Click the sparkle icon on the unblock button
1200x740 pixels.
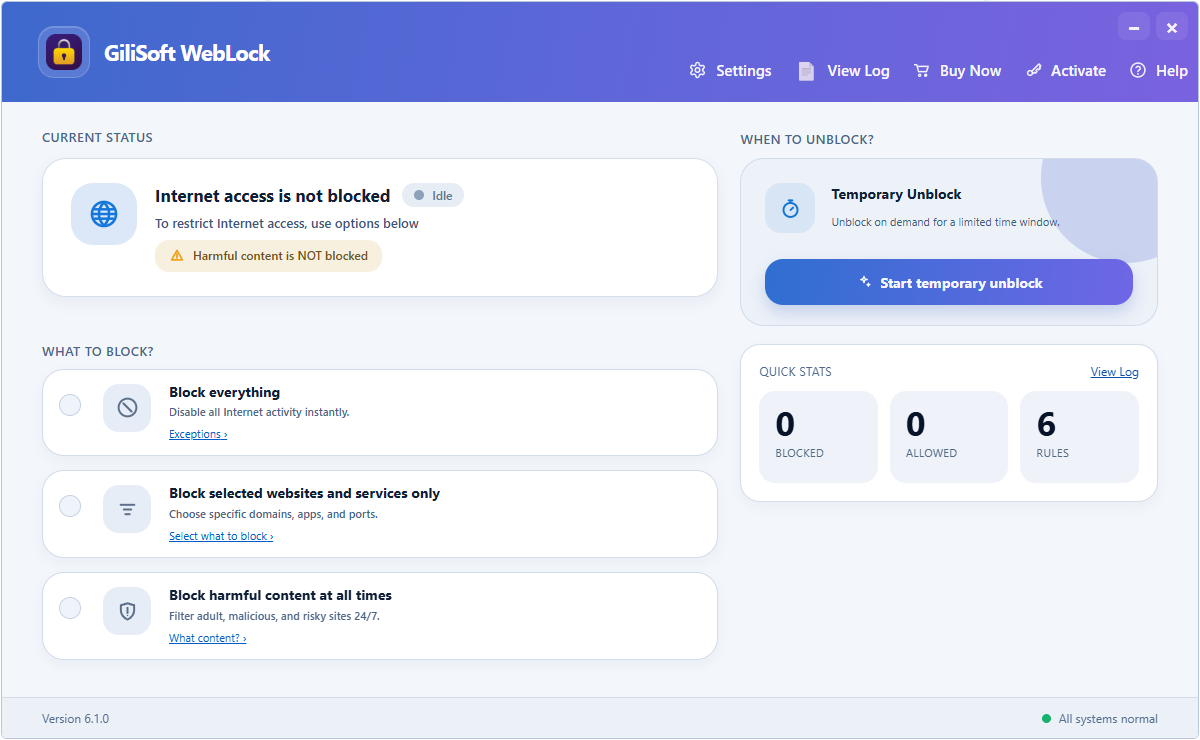866,282
